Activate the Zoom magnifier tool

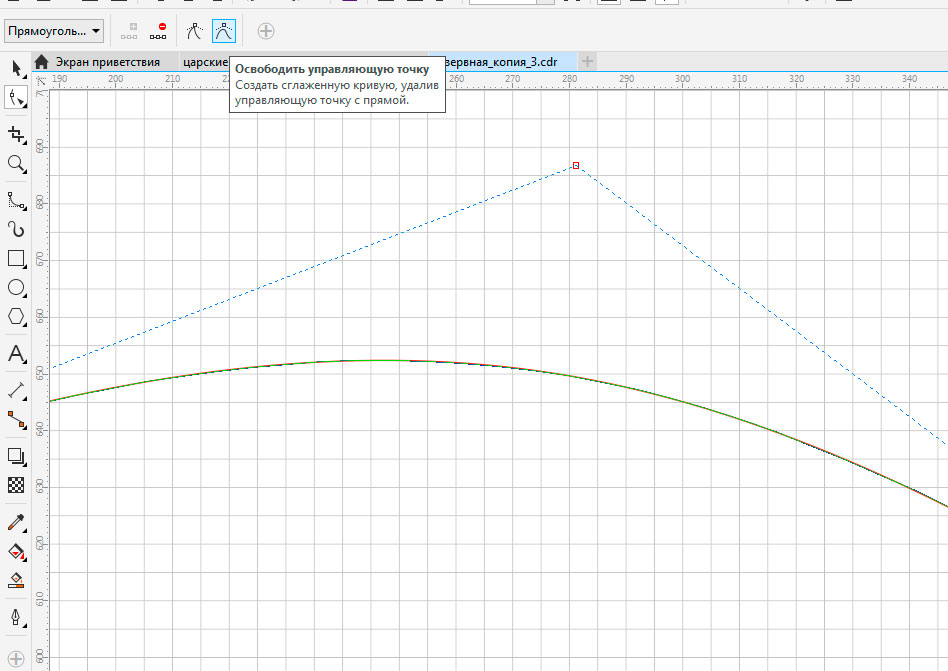click(16, 164)
